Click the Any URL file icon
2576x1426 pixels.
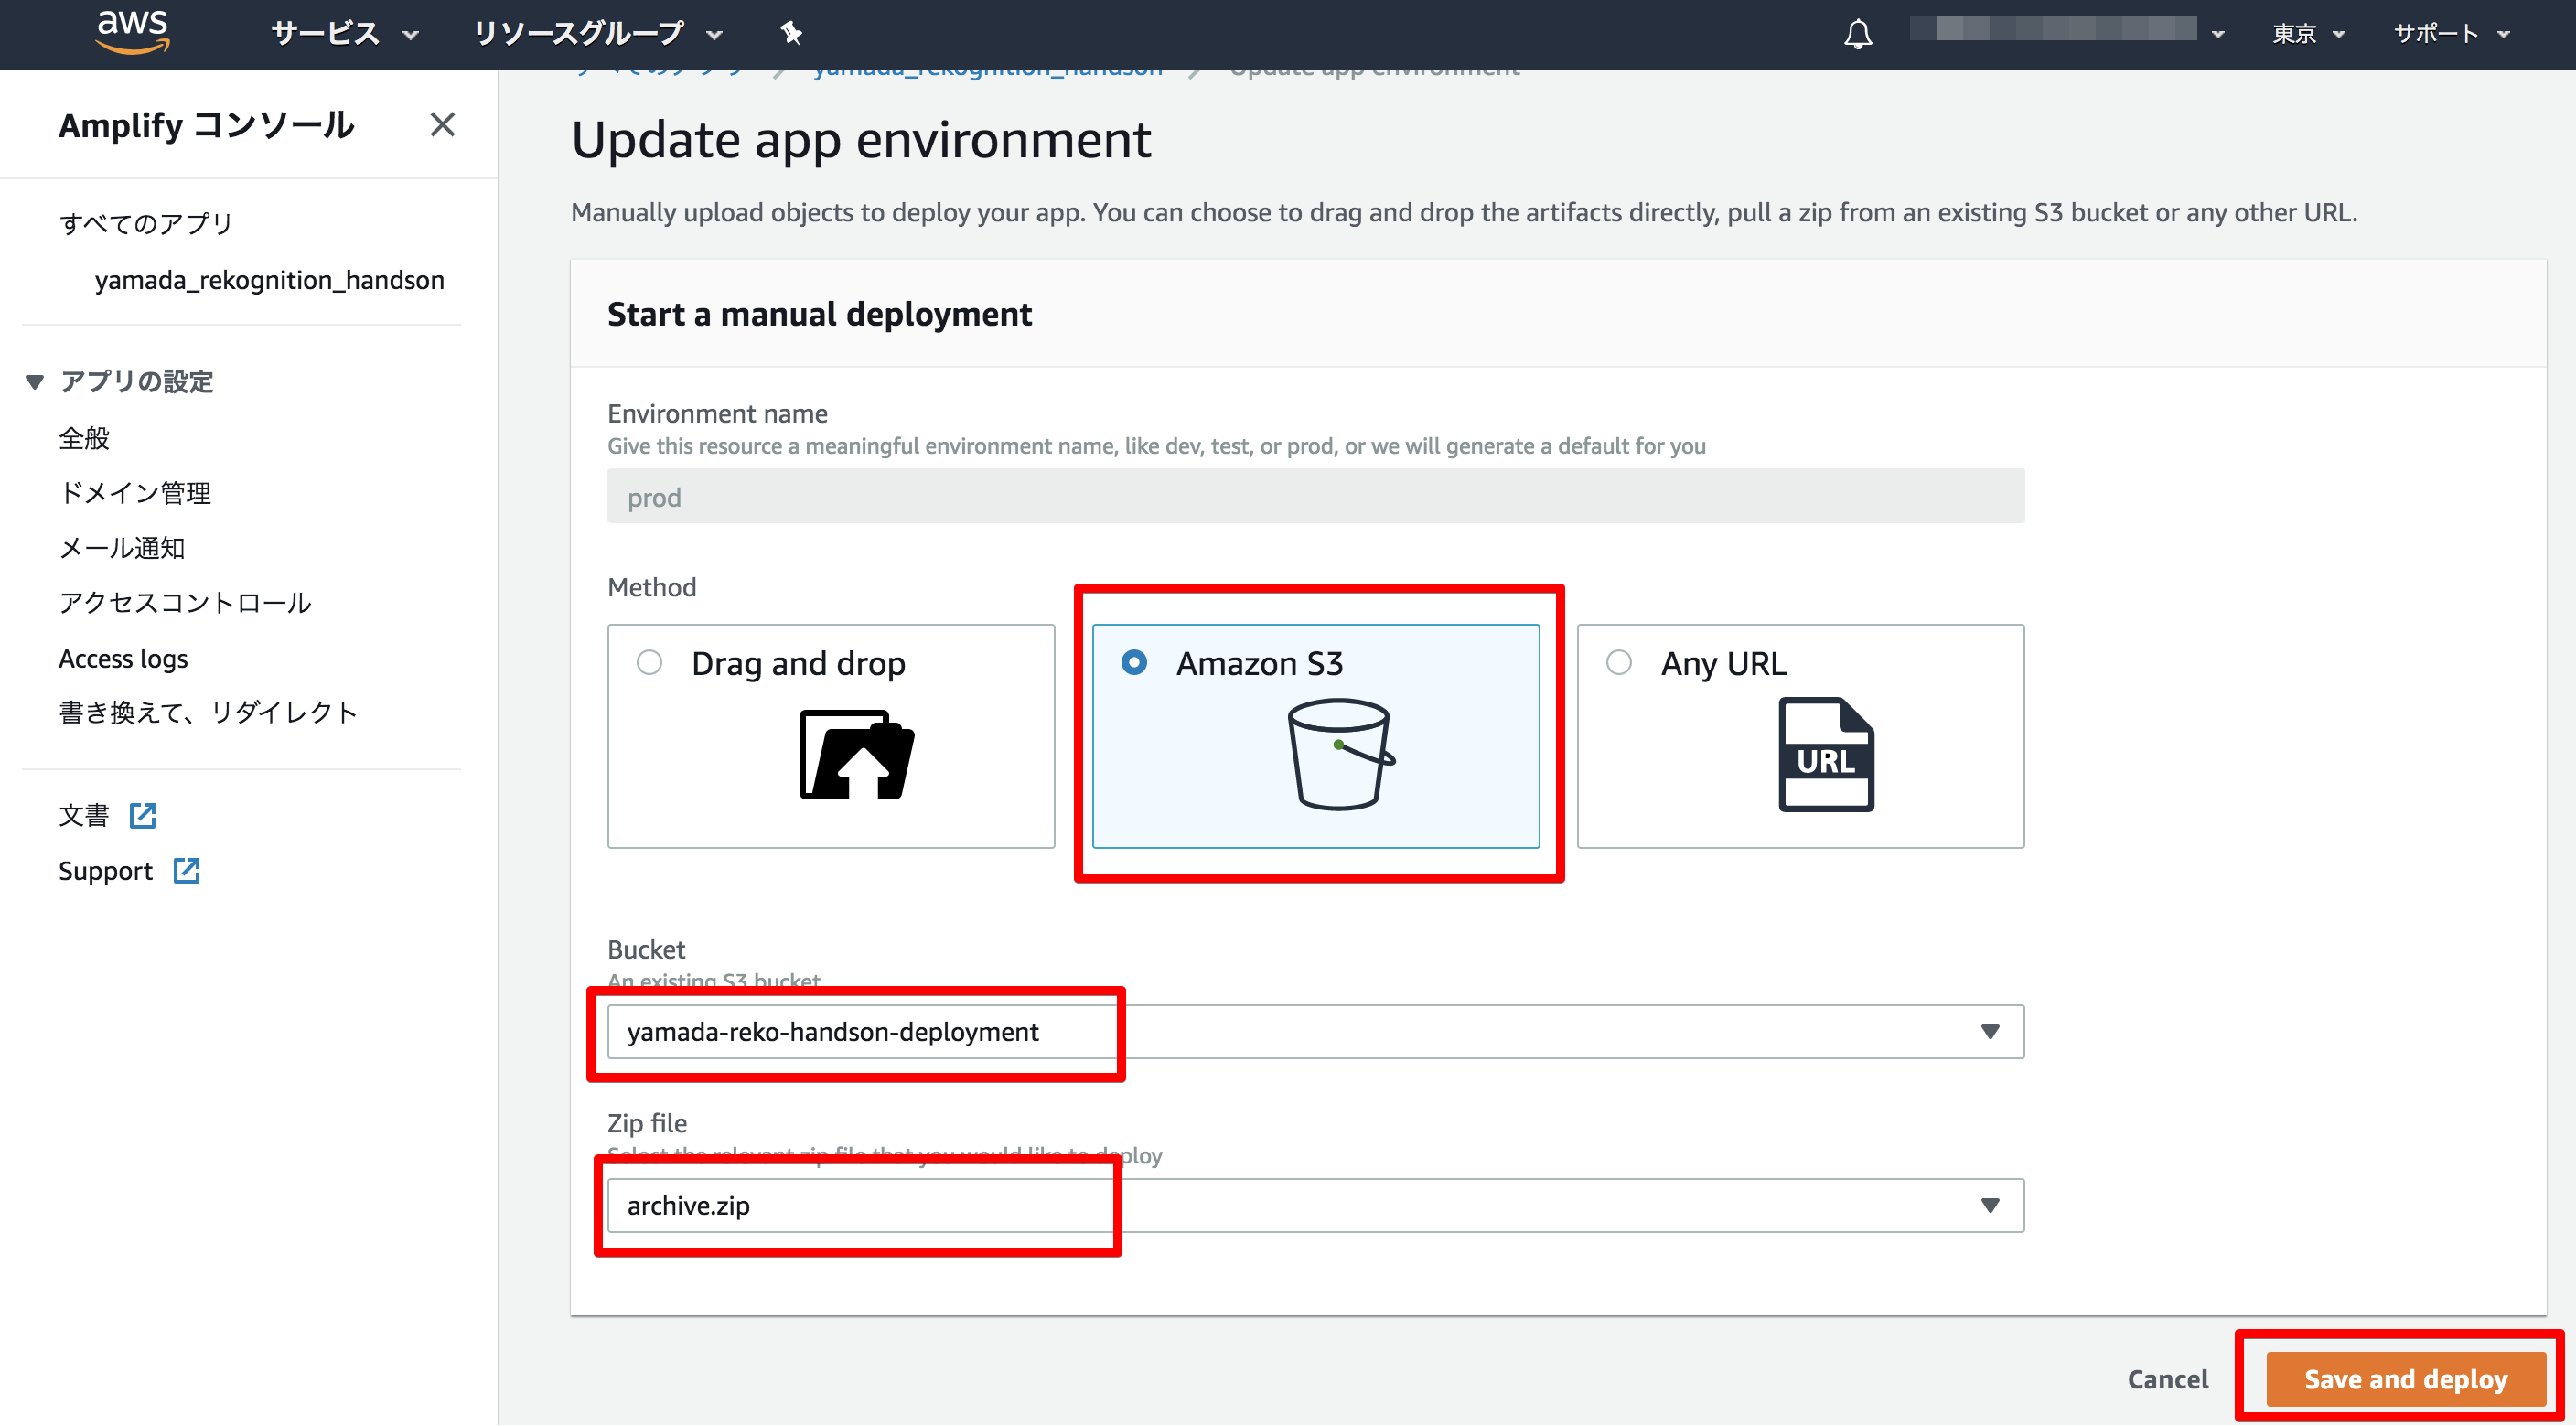click(x=1825, y=755)
